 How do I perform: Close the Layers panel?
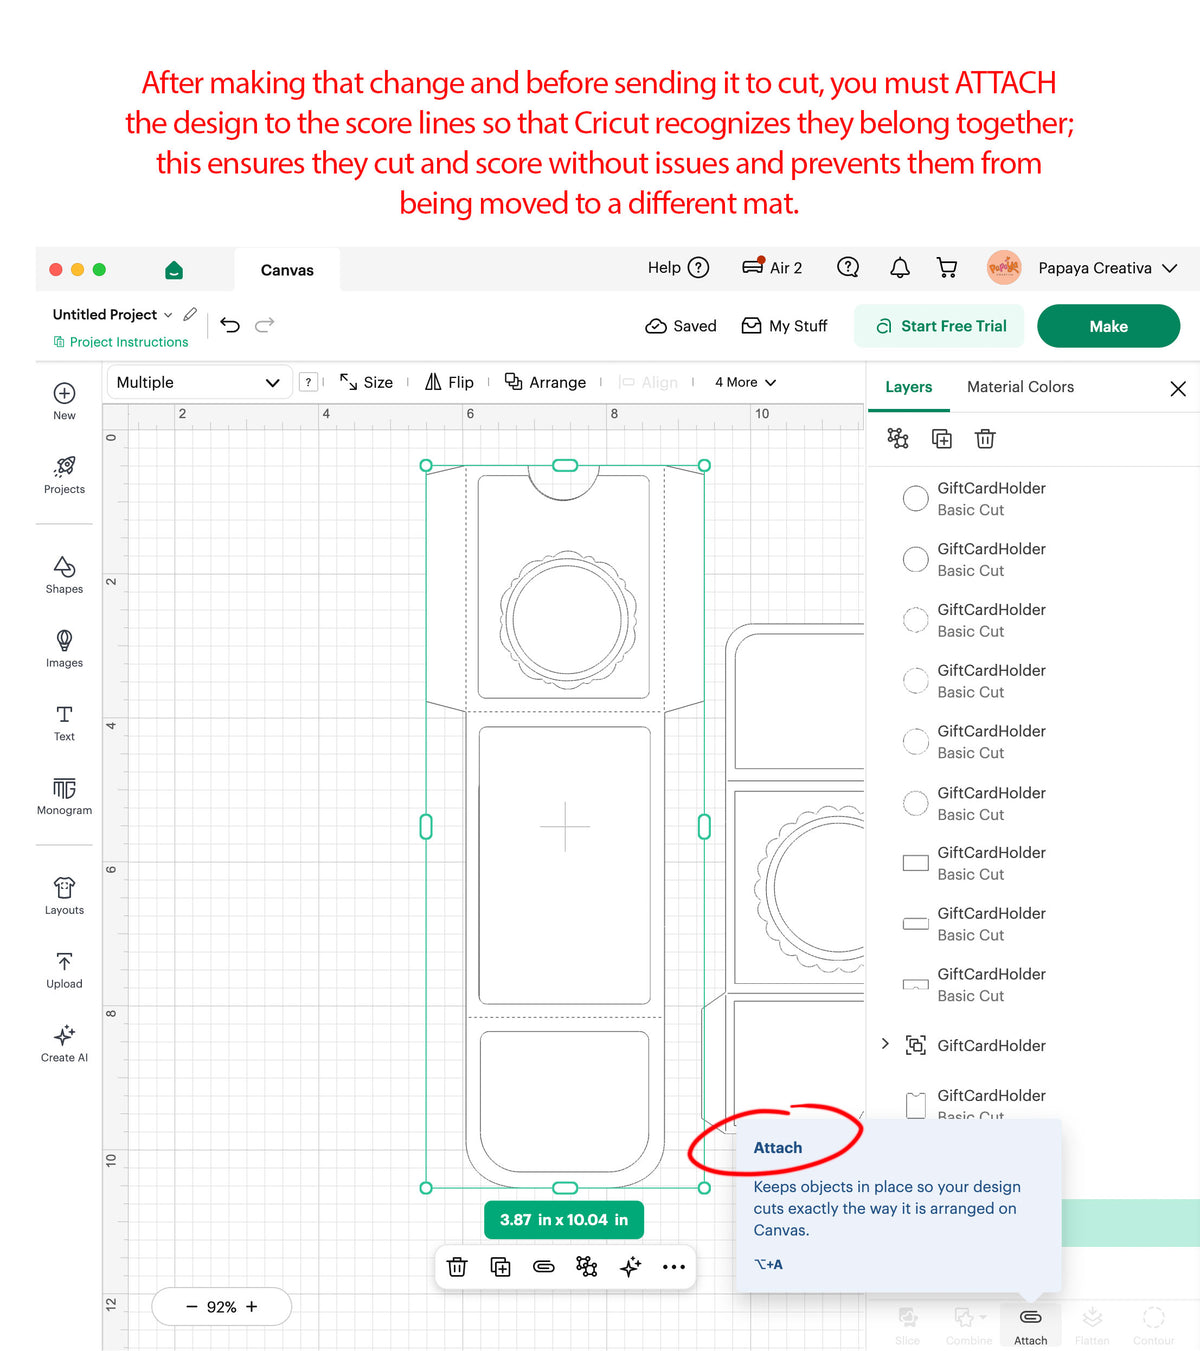click(x=1178, y=389)
